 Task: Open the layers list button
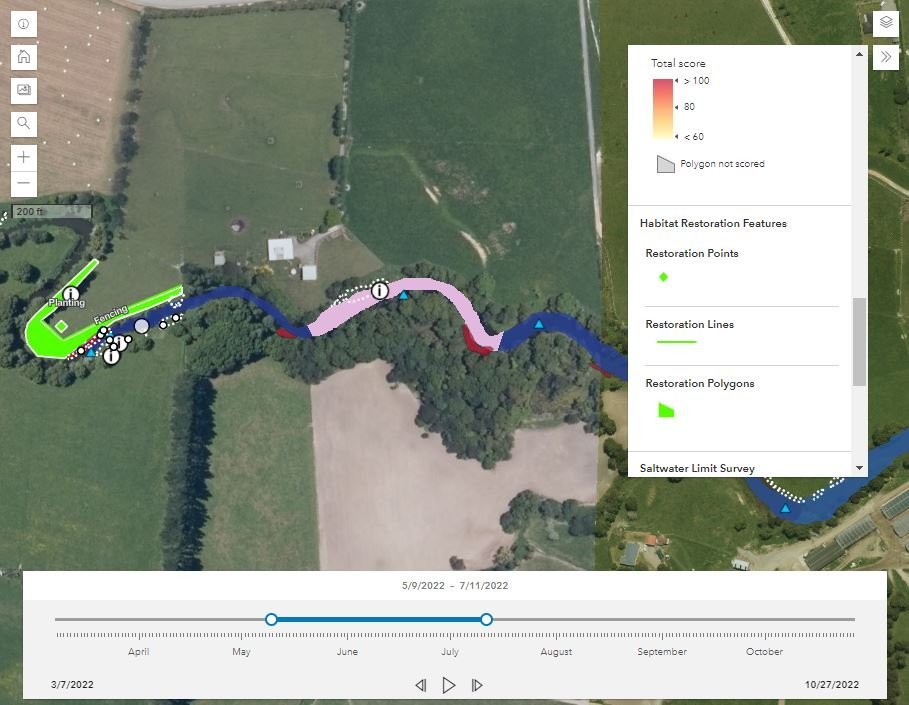coord(886,24)
